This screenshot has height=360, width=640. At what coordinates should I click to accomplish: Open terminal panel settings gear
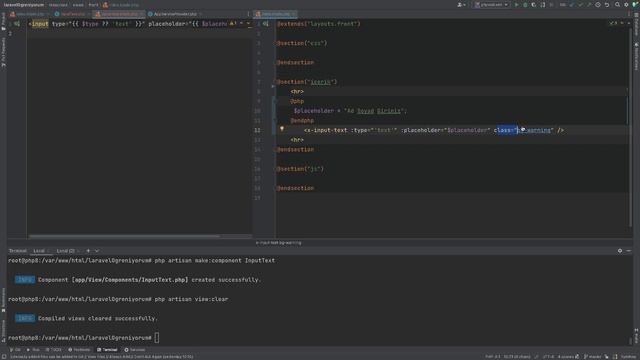click(x=620, y=251)
